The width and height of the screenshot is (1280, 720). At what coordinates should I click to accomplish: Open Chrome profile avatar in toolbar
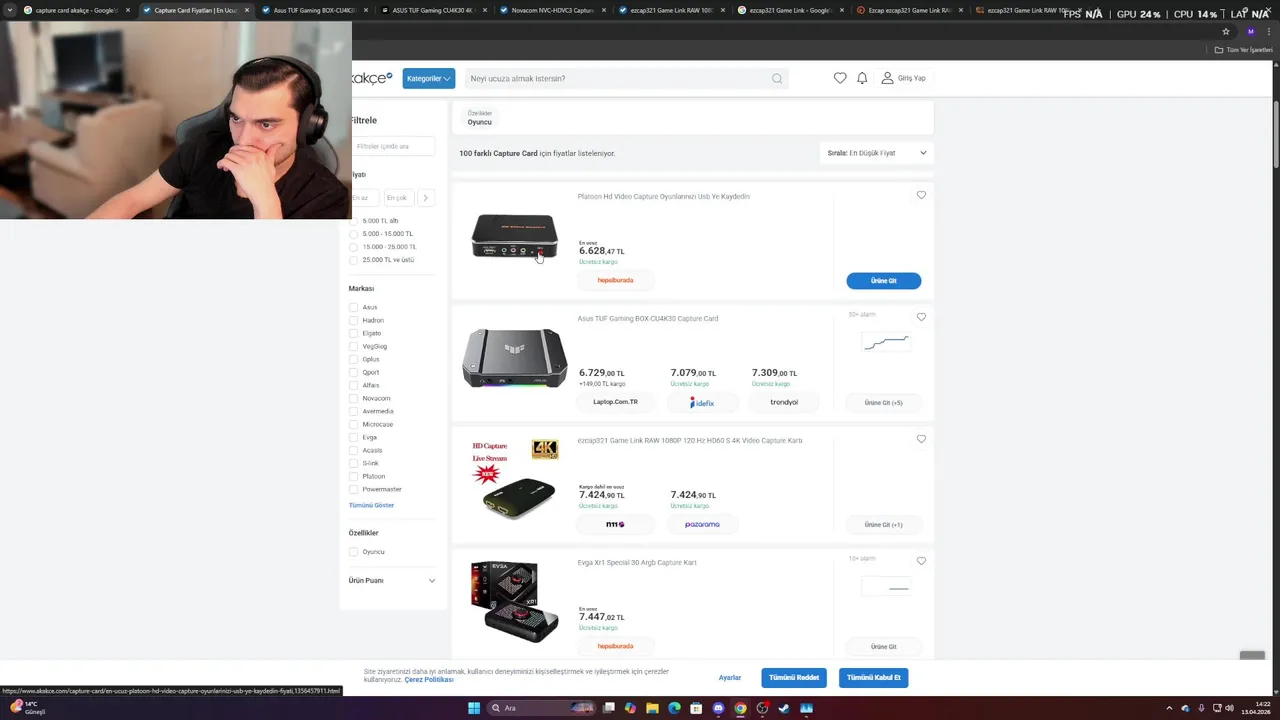pyautogui.click(x=1250, y=31)
